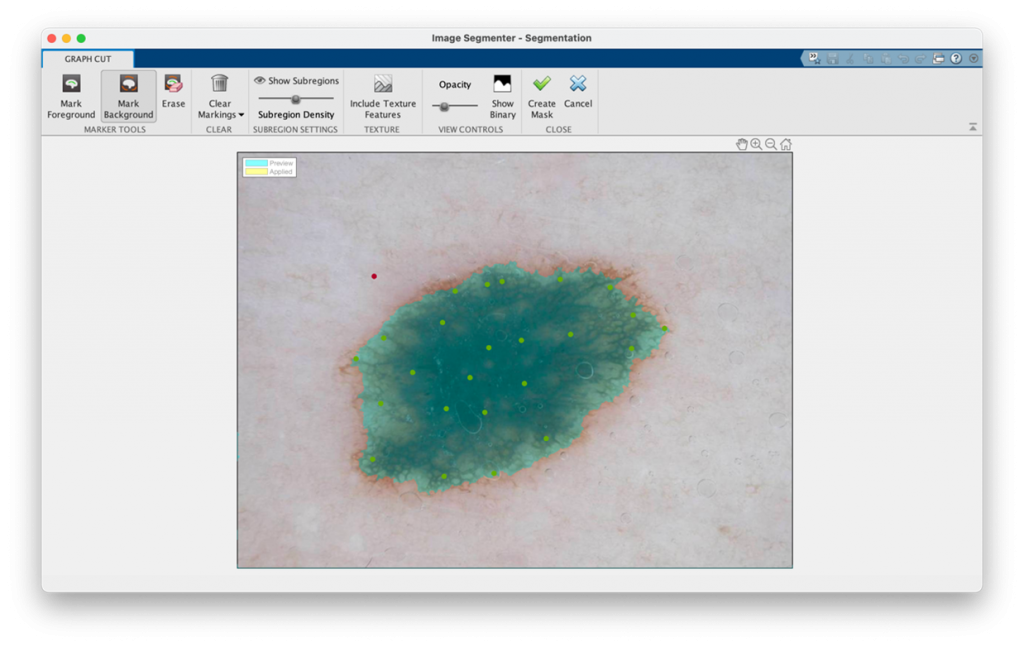Toggle Show Subregions eye option
Image resolution: width=1024 pixels, height=647 pixels.
point(296,81)
